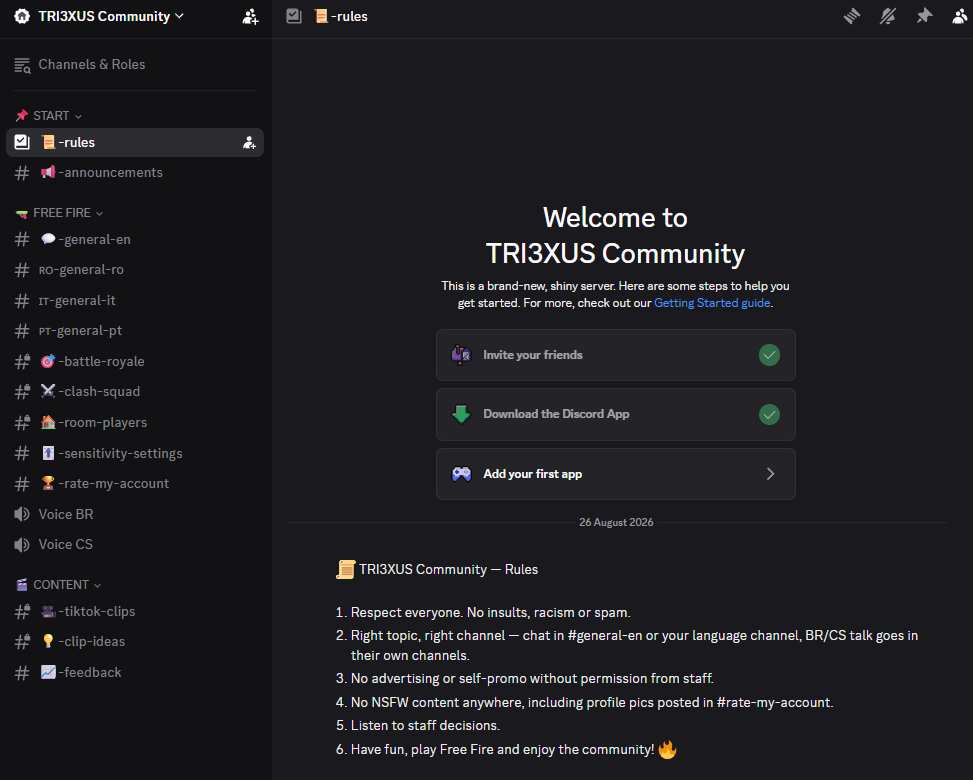Click the speaker icon beside Voice CS

point(22,544)
